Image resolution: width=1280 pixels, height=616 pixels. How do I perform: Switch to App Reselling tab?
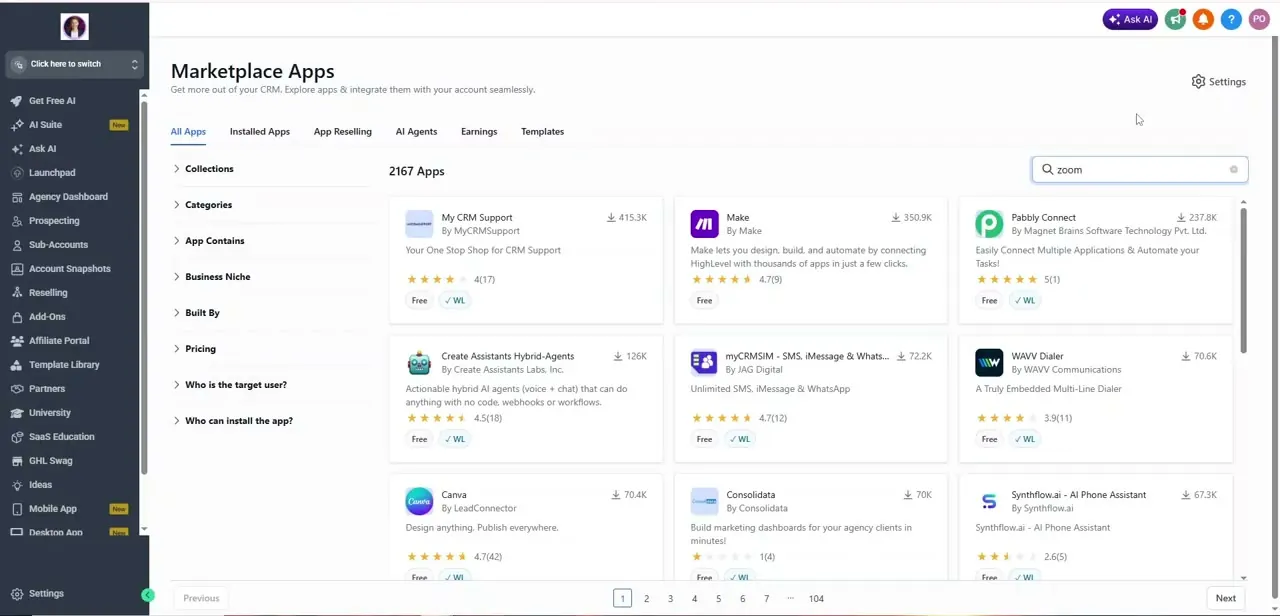[x=343, y=132]
